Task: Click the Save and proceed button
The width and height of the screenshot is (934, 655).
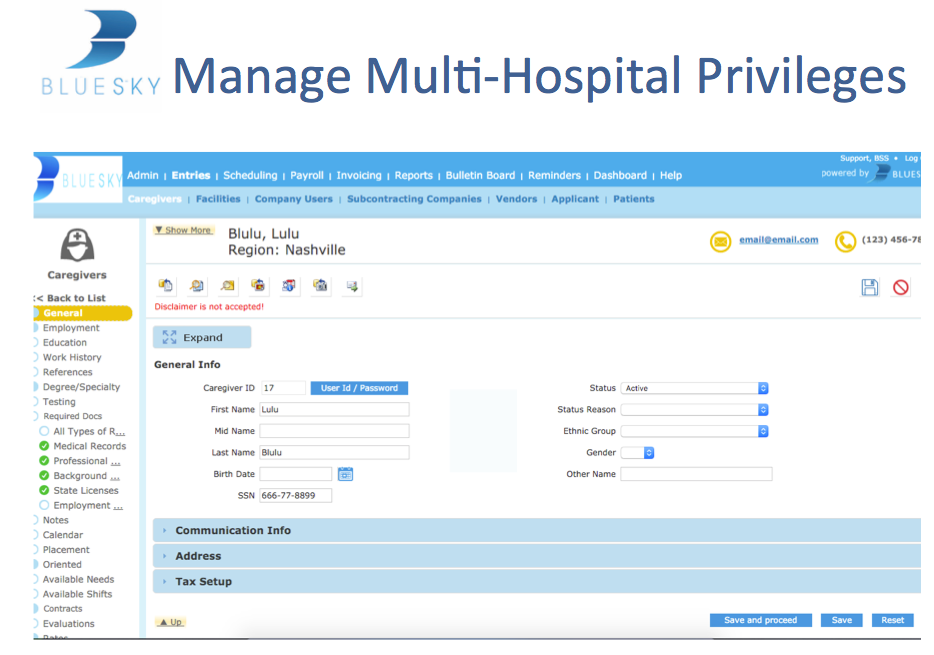Action: click(x=760, y=620)
